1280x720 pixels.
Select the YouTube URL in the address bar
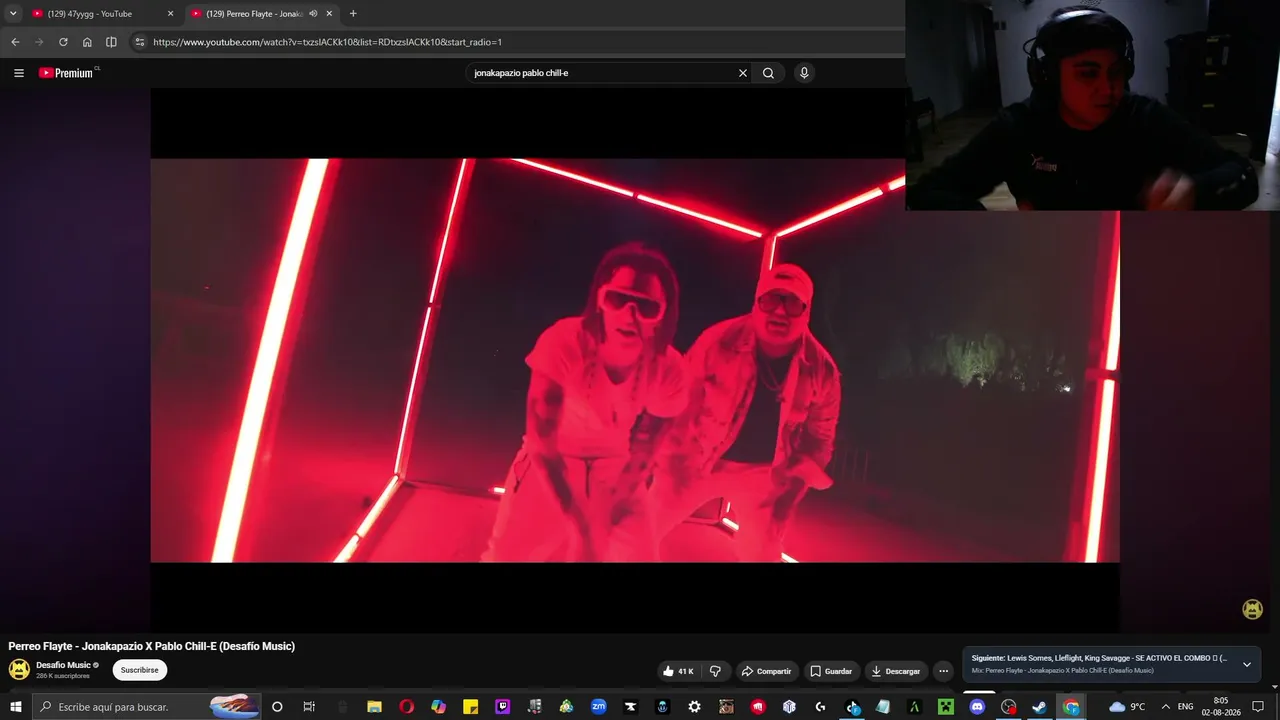[x=328, y=42]
